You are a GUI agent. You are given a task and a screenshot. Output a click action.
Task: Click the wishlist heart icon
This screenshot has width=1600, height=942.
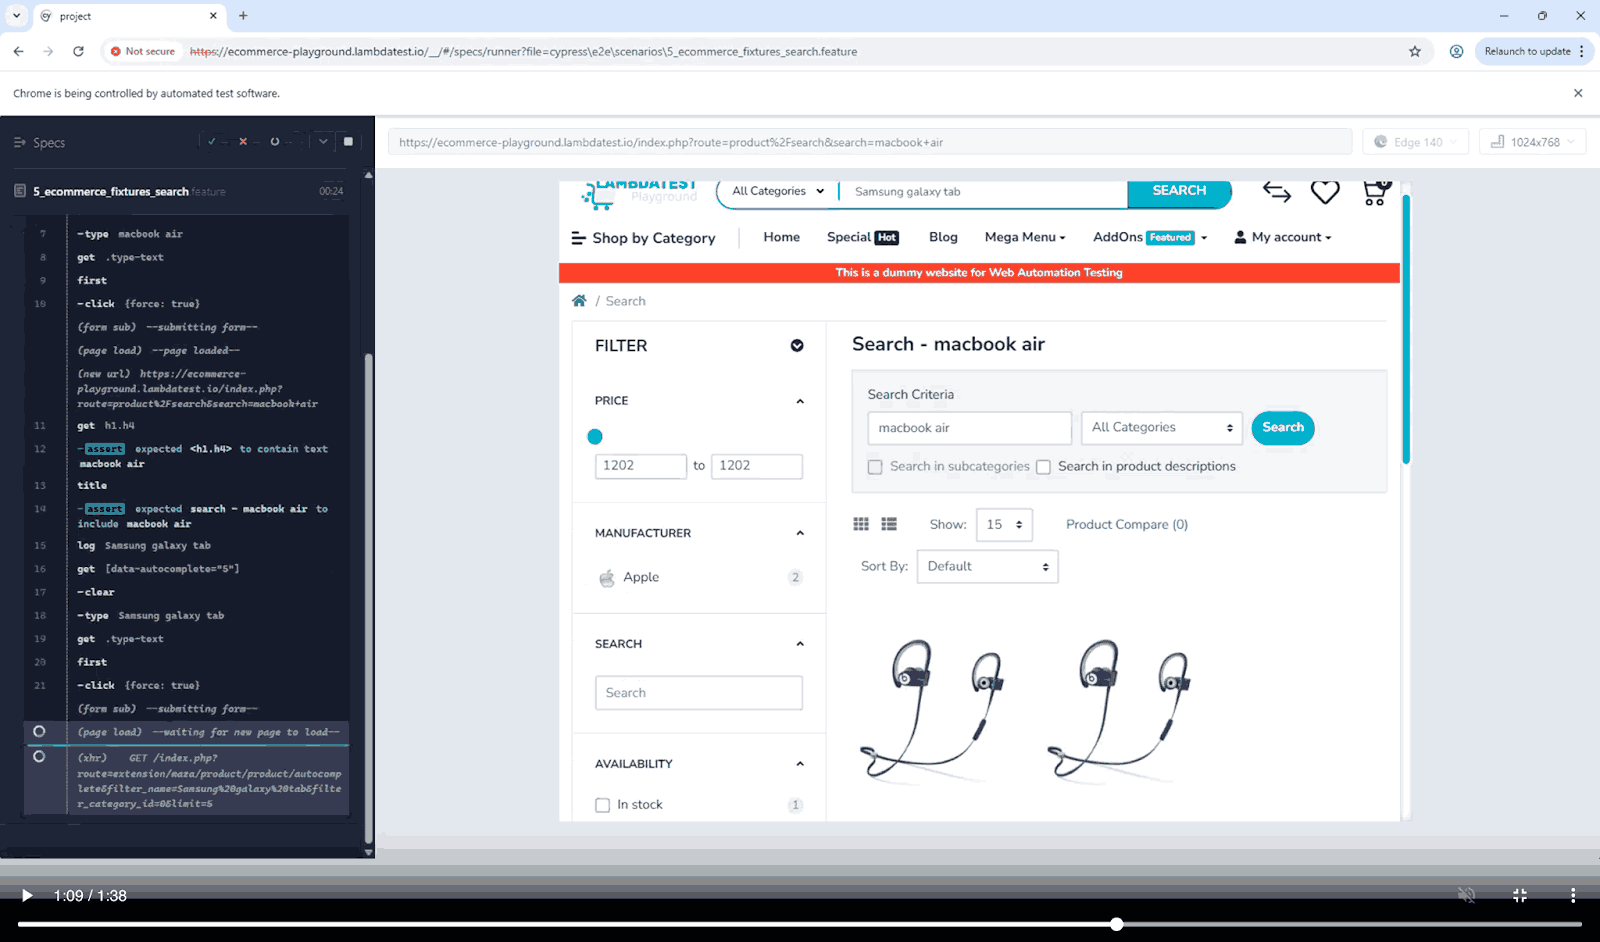click(1325, 192)
